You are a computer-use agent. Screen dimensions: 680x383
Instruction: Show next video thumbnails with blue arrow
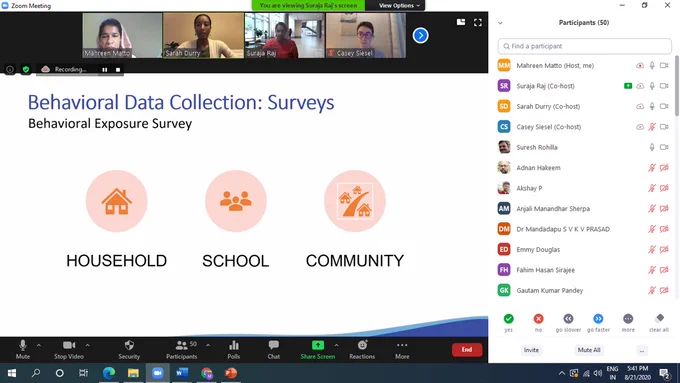[420, 36]
